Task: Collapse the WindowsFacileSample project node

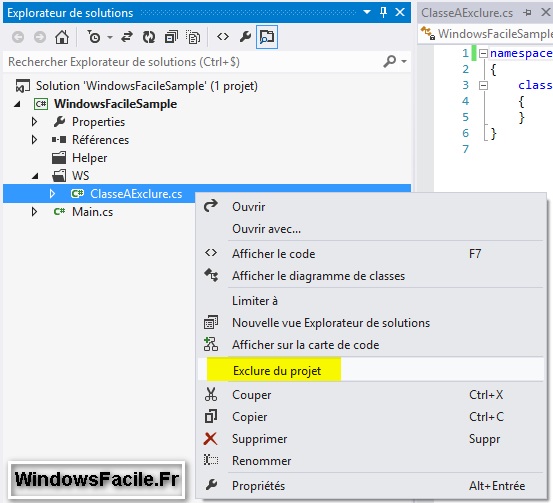Action: [17, 104]
